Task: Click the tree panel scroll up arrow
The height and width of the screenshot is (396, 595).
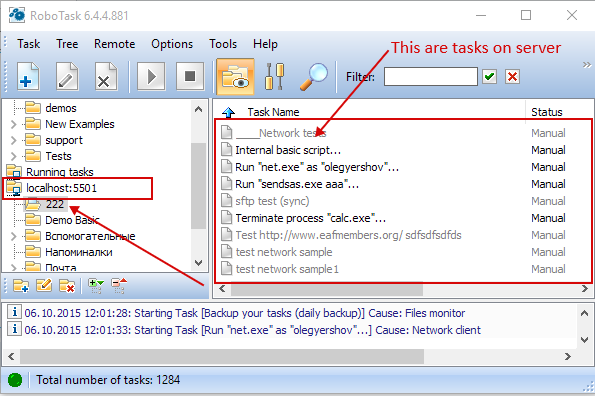Action: (198, 110)
